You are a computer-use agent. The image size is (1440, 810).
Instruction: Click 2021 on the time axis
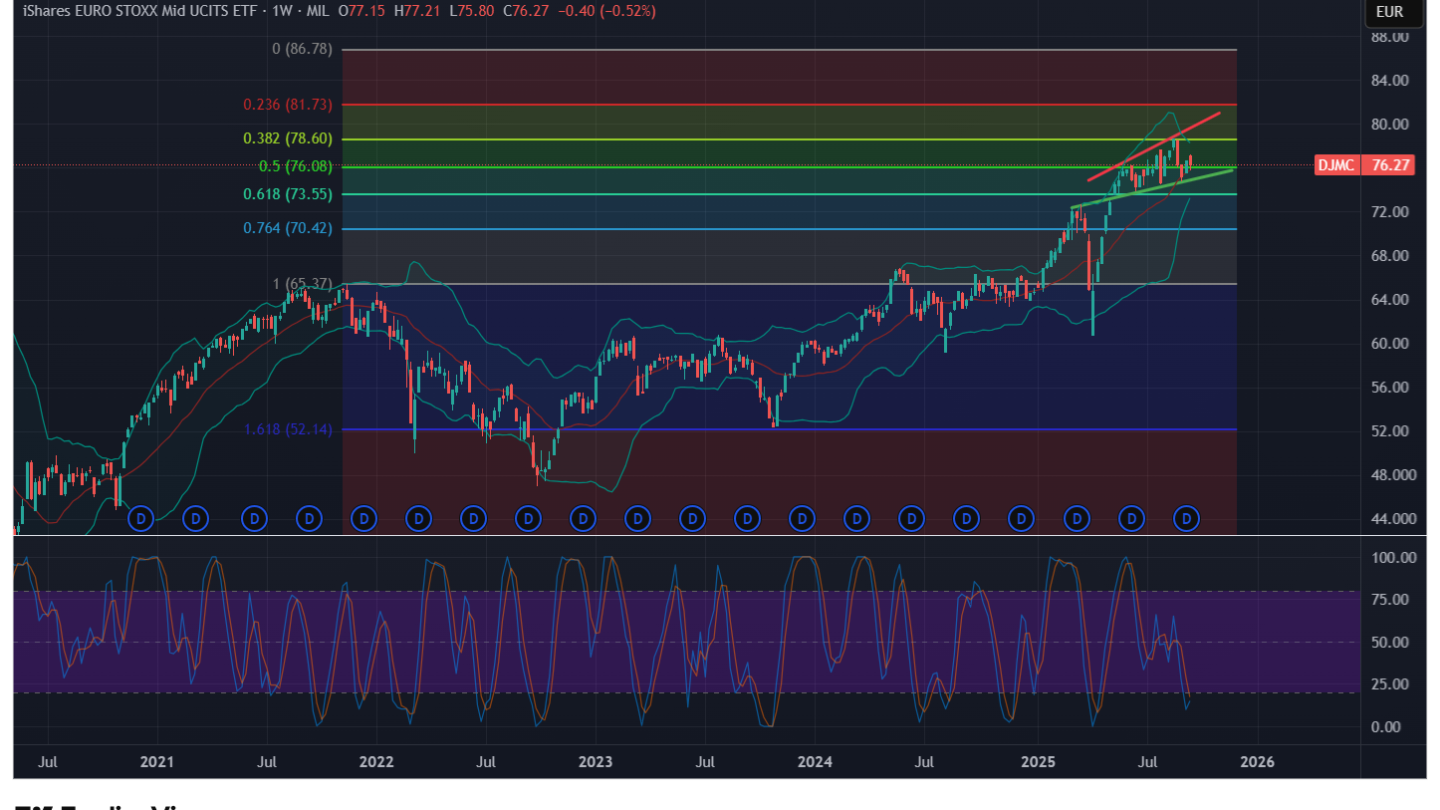[x=157, y=762]
